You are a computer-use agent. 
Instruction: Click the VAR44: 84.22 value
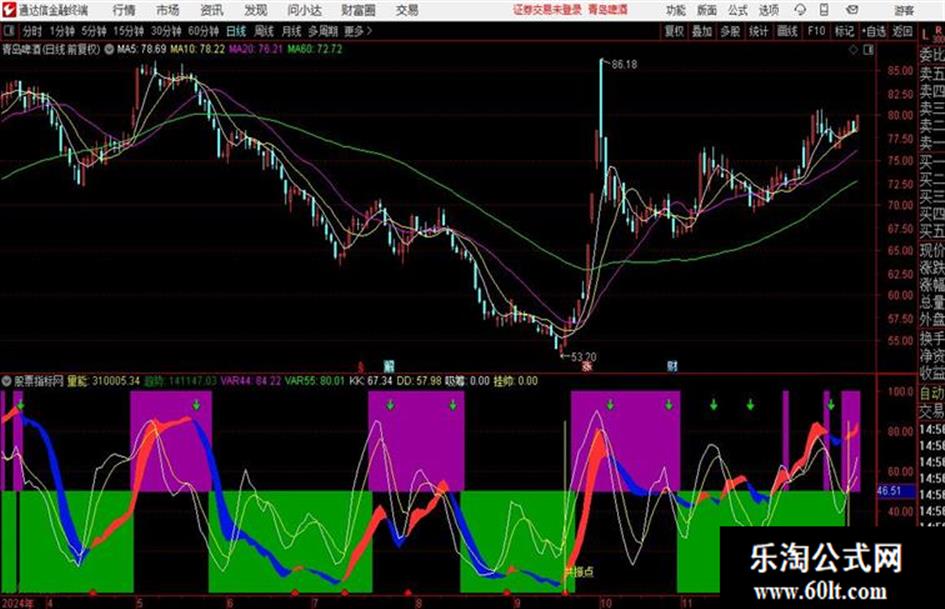(x=251, y=381)
